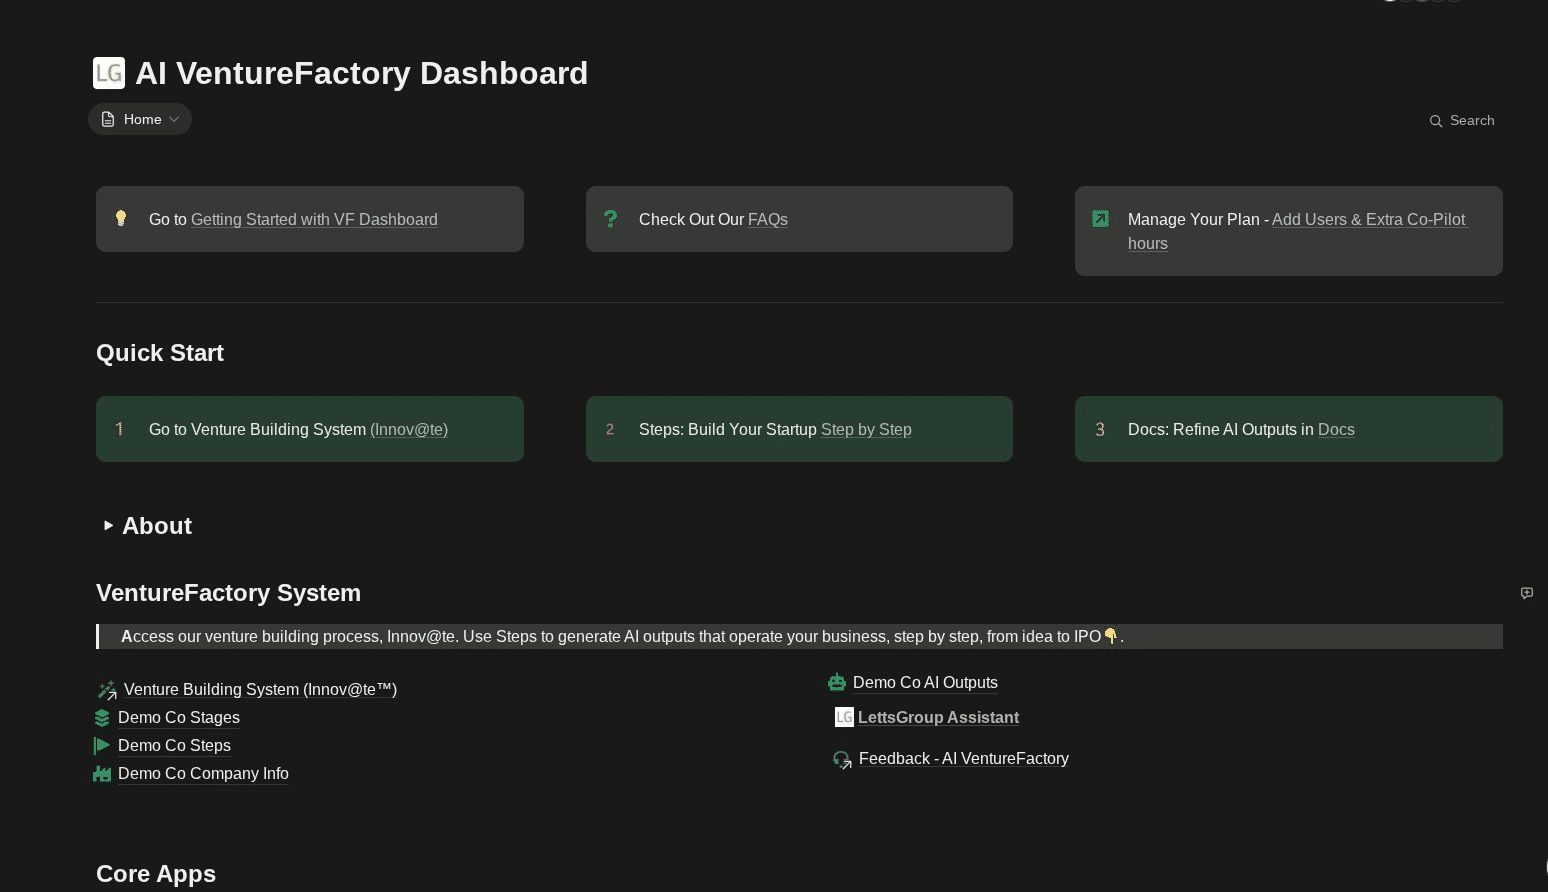This screenshot has height=892, width=1548.
Task: Click the headset icon next to Feedback link
Action: 842,758
